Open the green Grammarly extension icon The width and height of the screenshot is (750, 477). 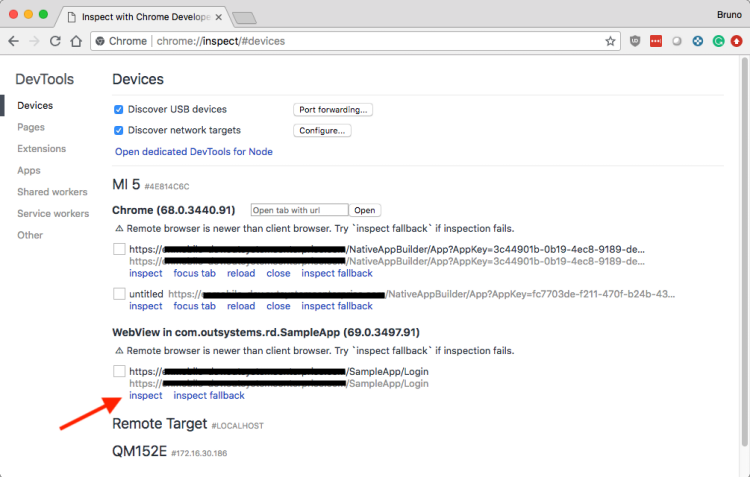(x=716, y=41)
